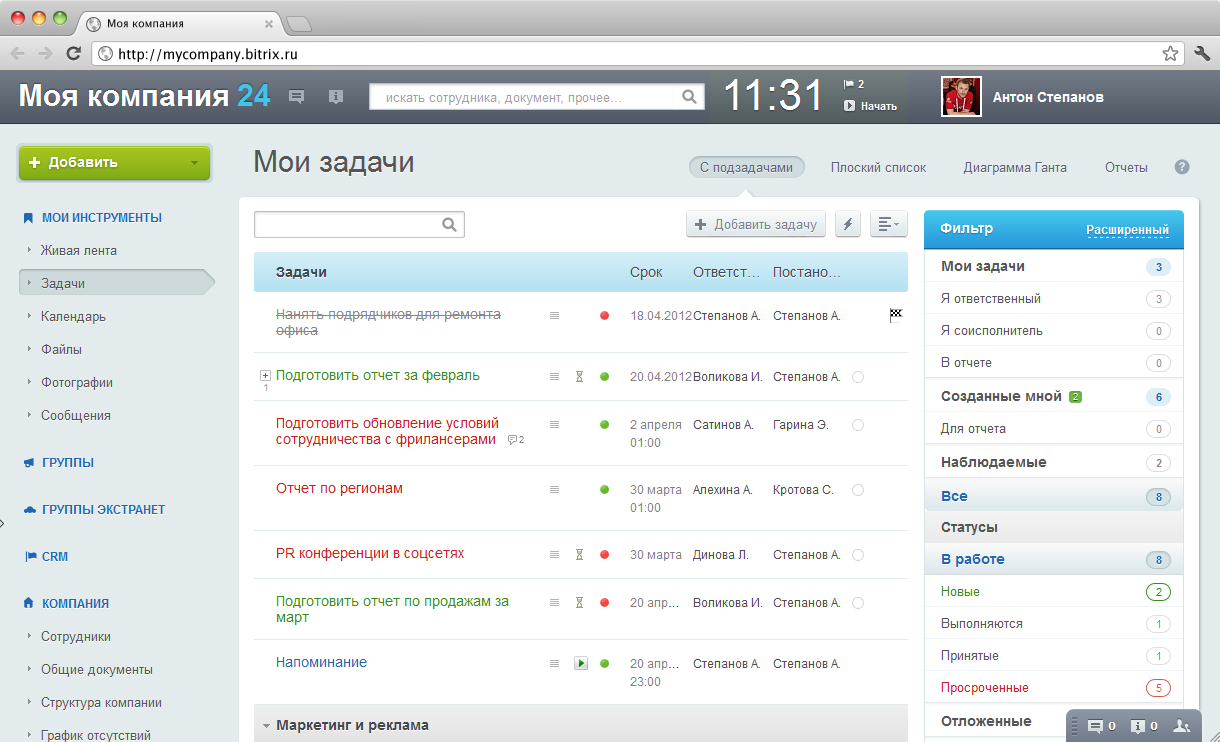
Task: Switch to Плоский список view
Action: tap(878, 168)
